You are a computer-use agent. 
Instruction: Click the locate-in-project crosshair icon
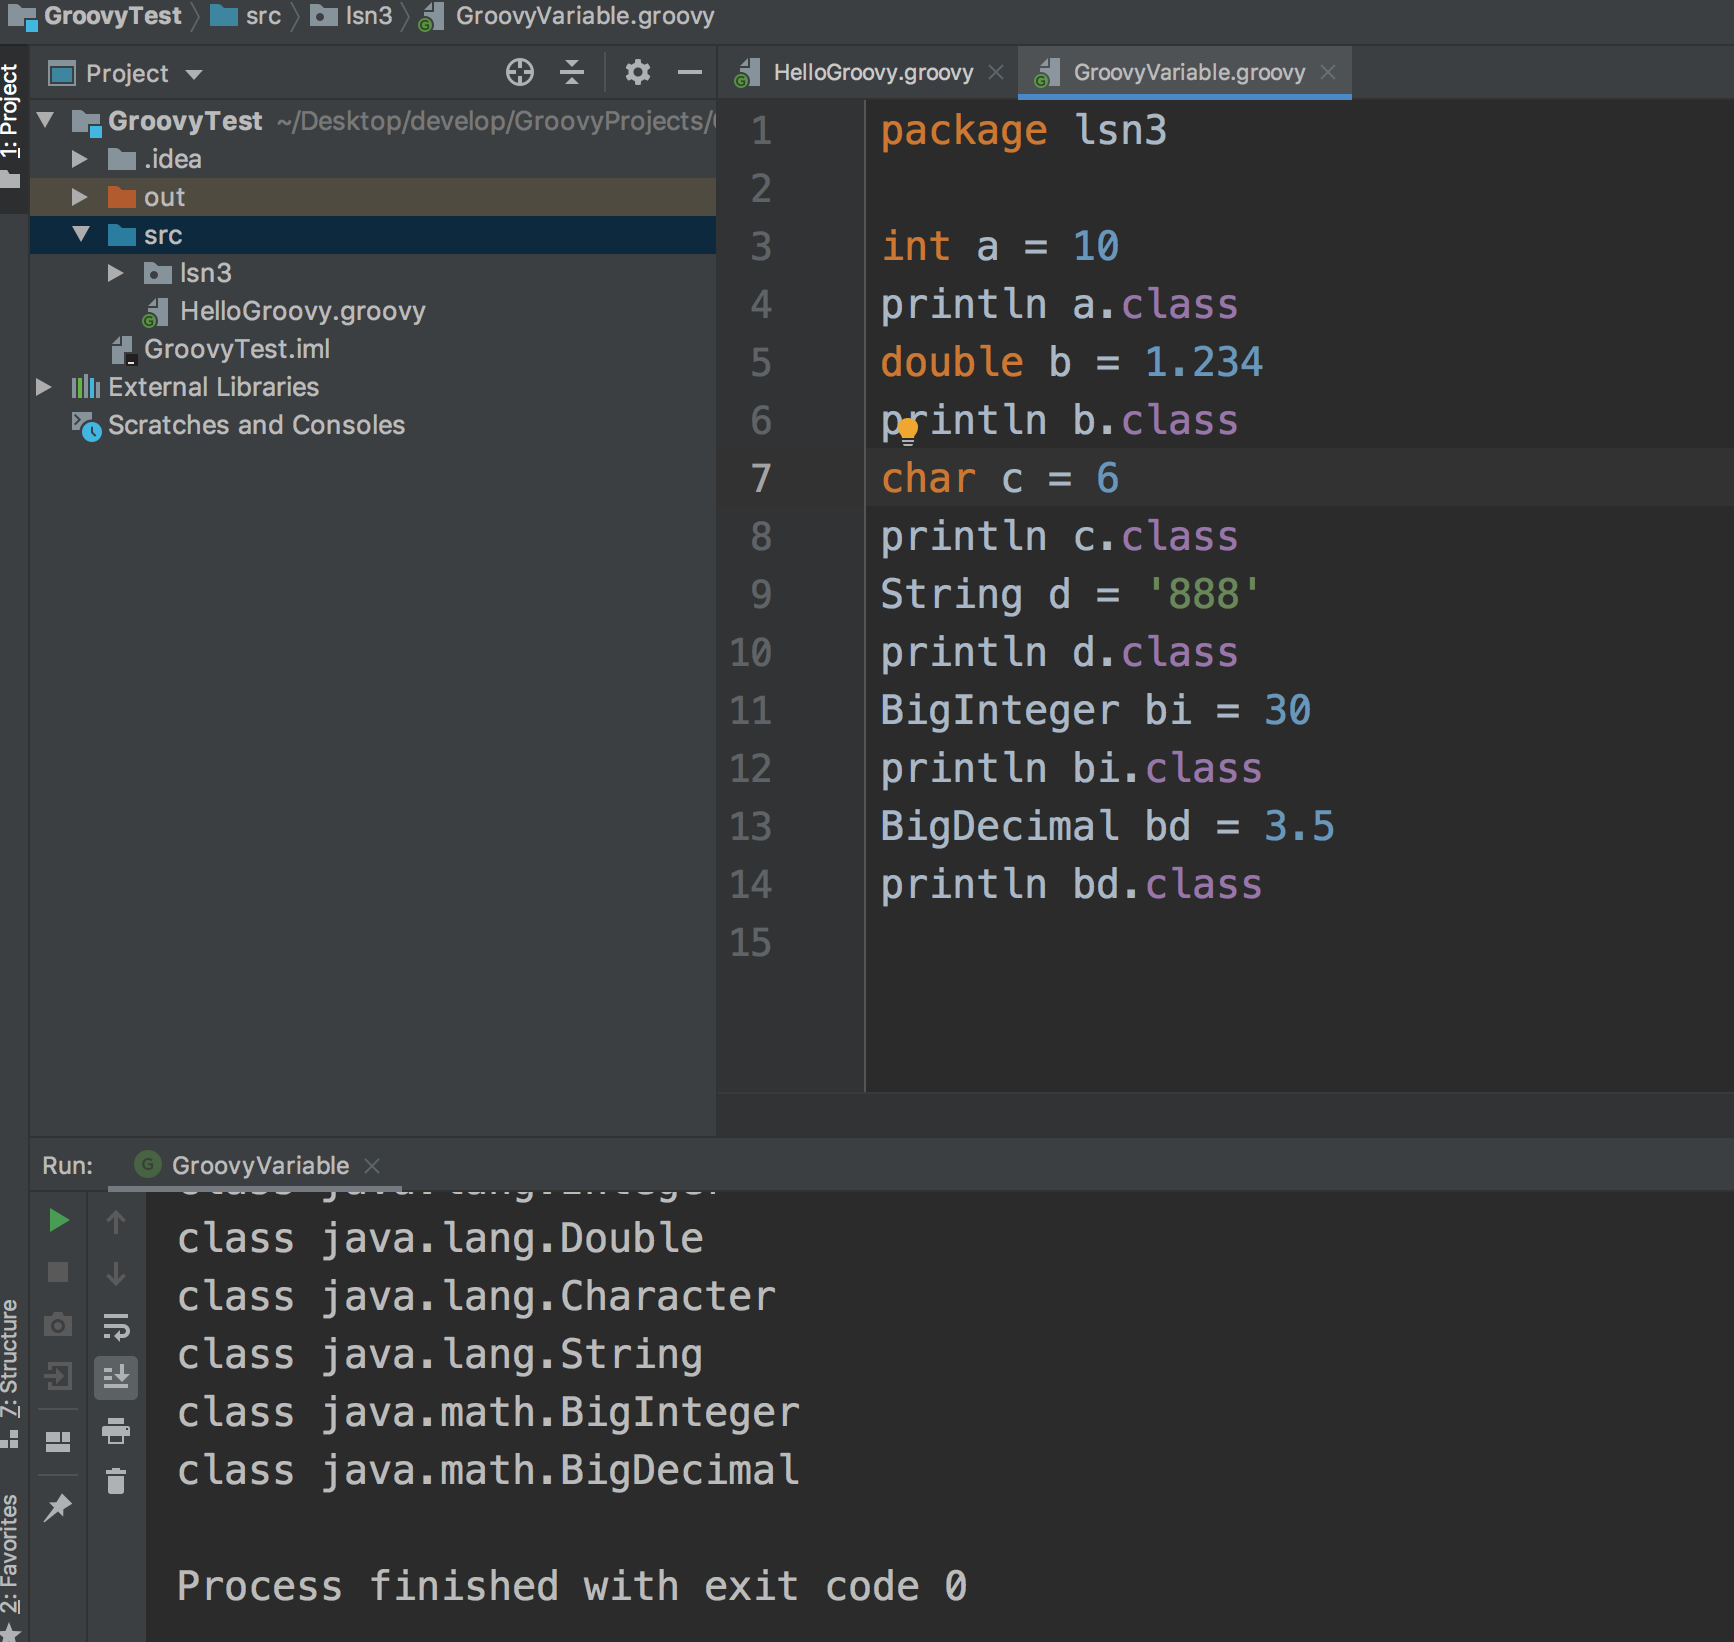pos(520,73)
